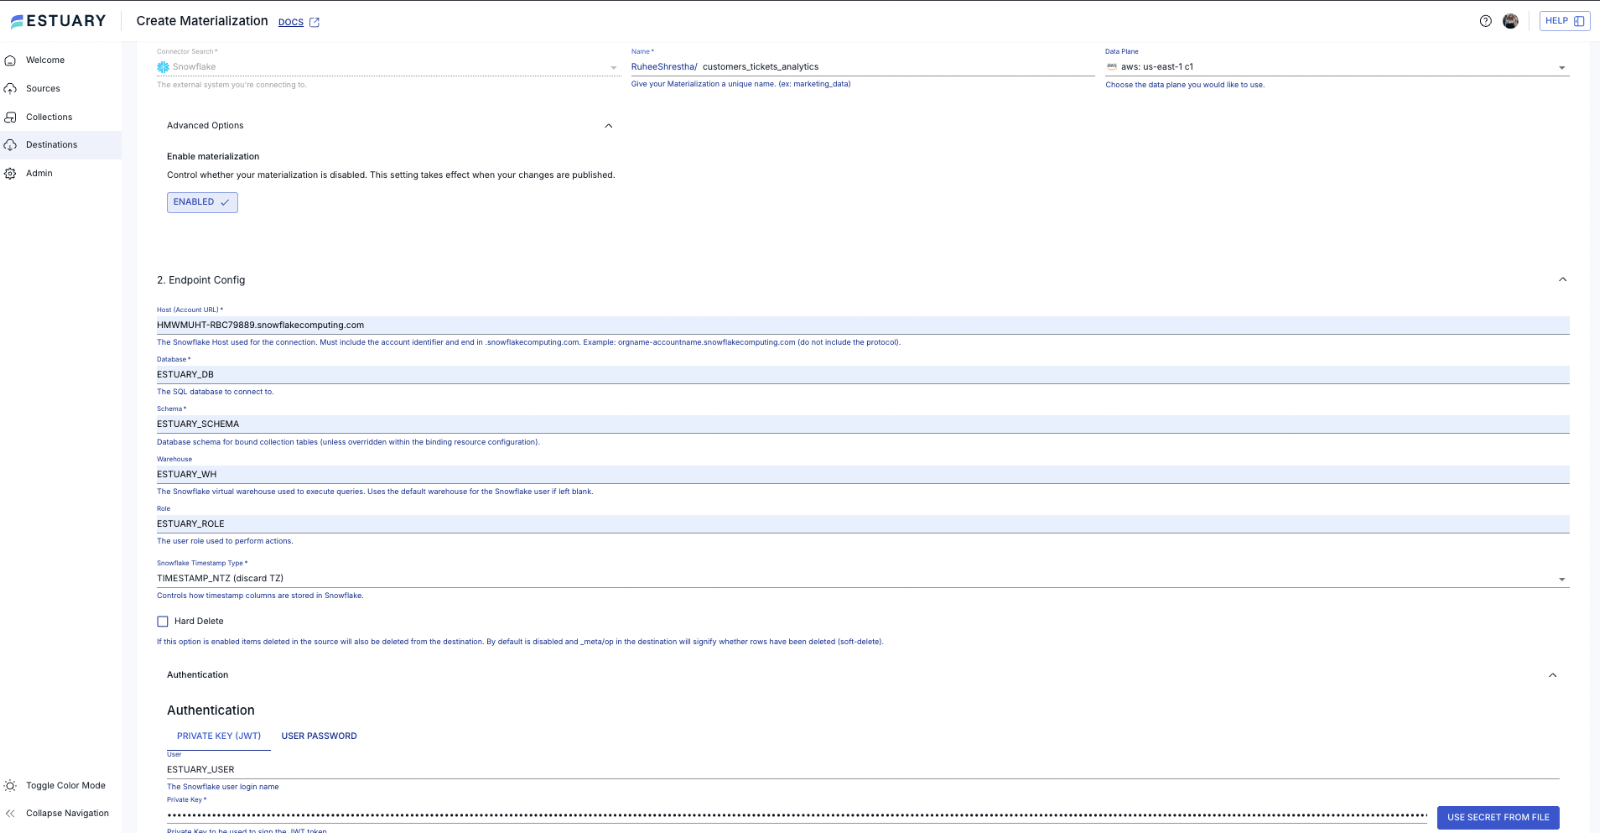Click the RuheeShrestha/ name prefix
The image size is (1600, 833).
pyautogui.click(x=664, y=67)
